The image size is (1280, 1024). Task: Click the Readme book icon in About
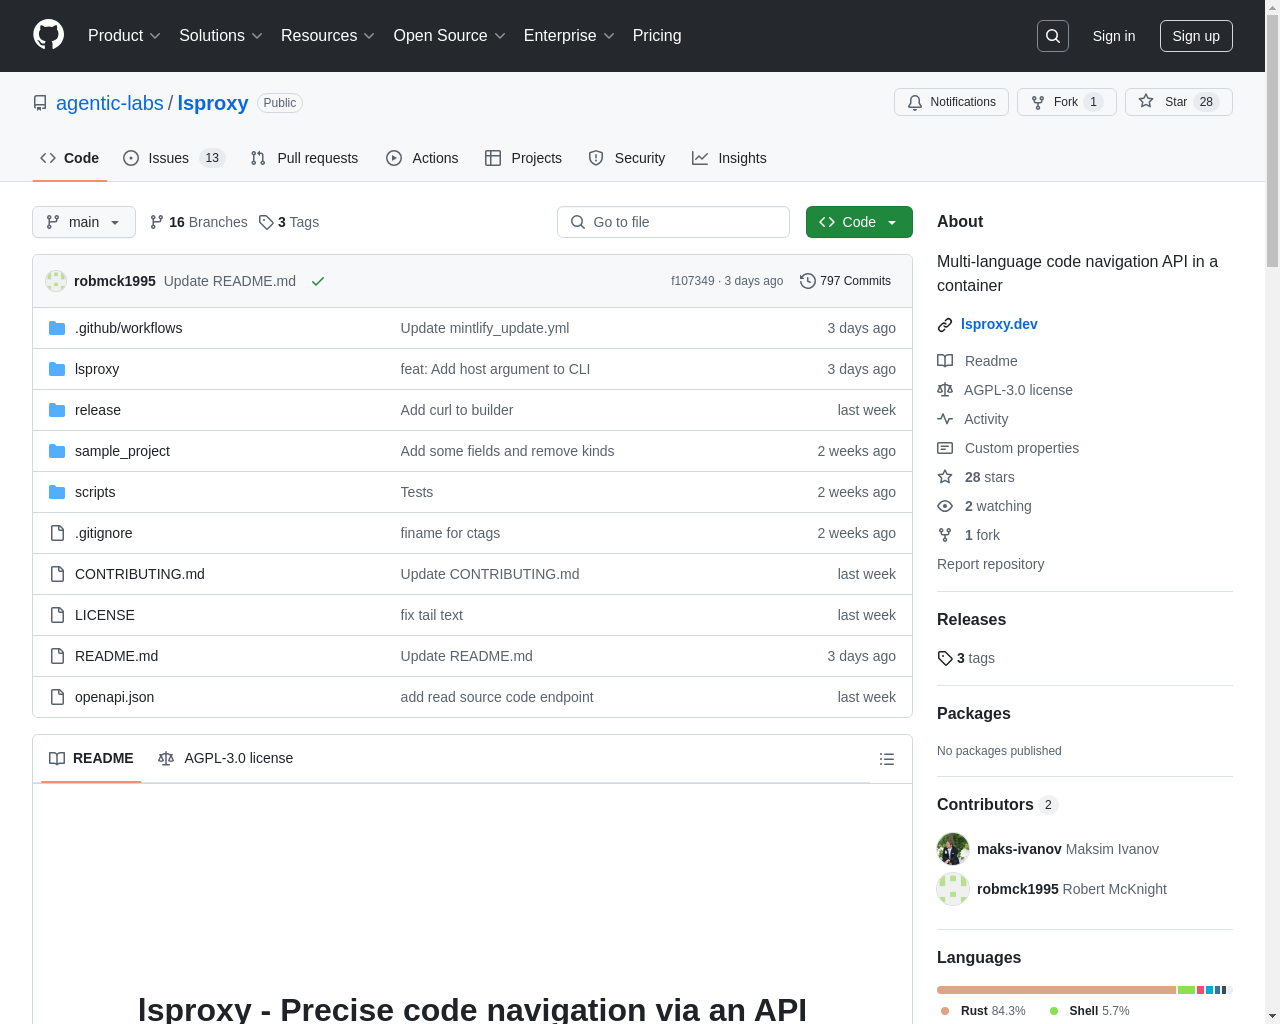click(945, 361)
